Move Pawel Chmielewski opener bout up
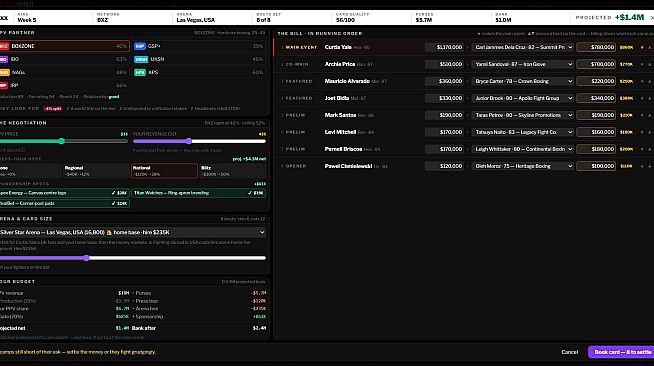 tap(649, 166)
